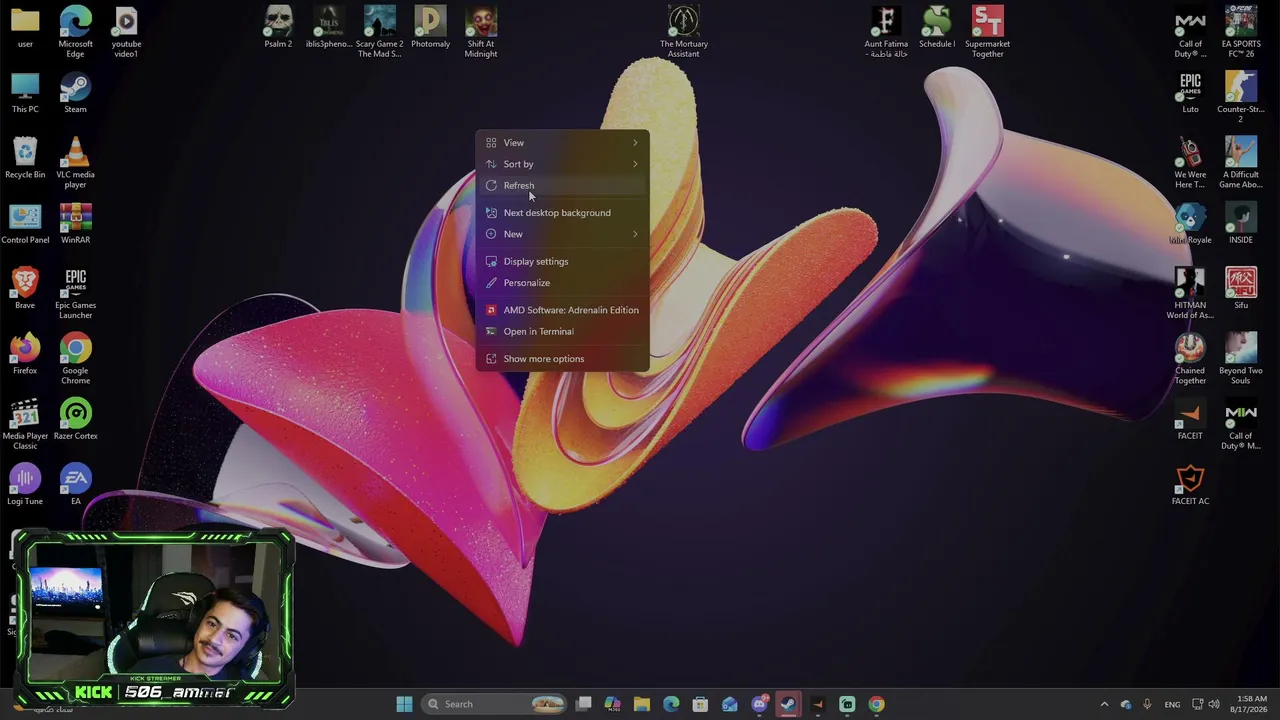Switch to Next desktop background
The height and width of the screenshot is (720, 1280).
coord(562,213)
